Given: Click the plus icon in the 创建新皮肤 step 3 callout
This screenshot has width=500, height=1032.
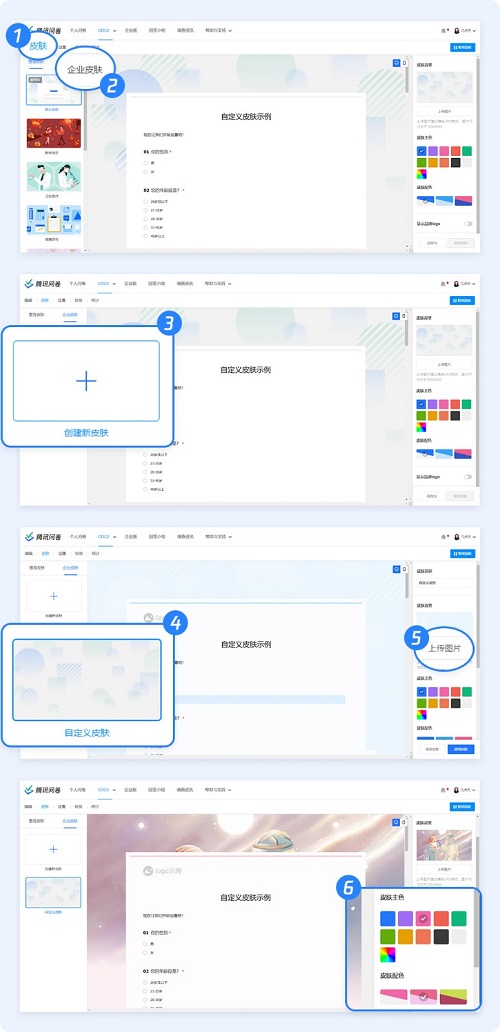Looking at the screenshot, I should (86, 380).
